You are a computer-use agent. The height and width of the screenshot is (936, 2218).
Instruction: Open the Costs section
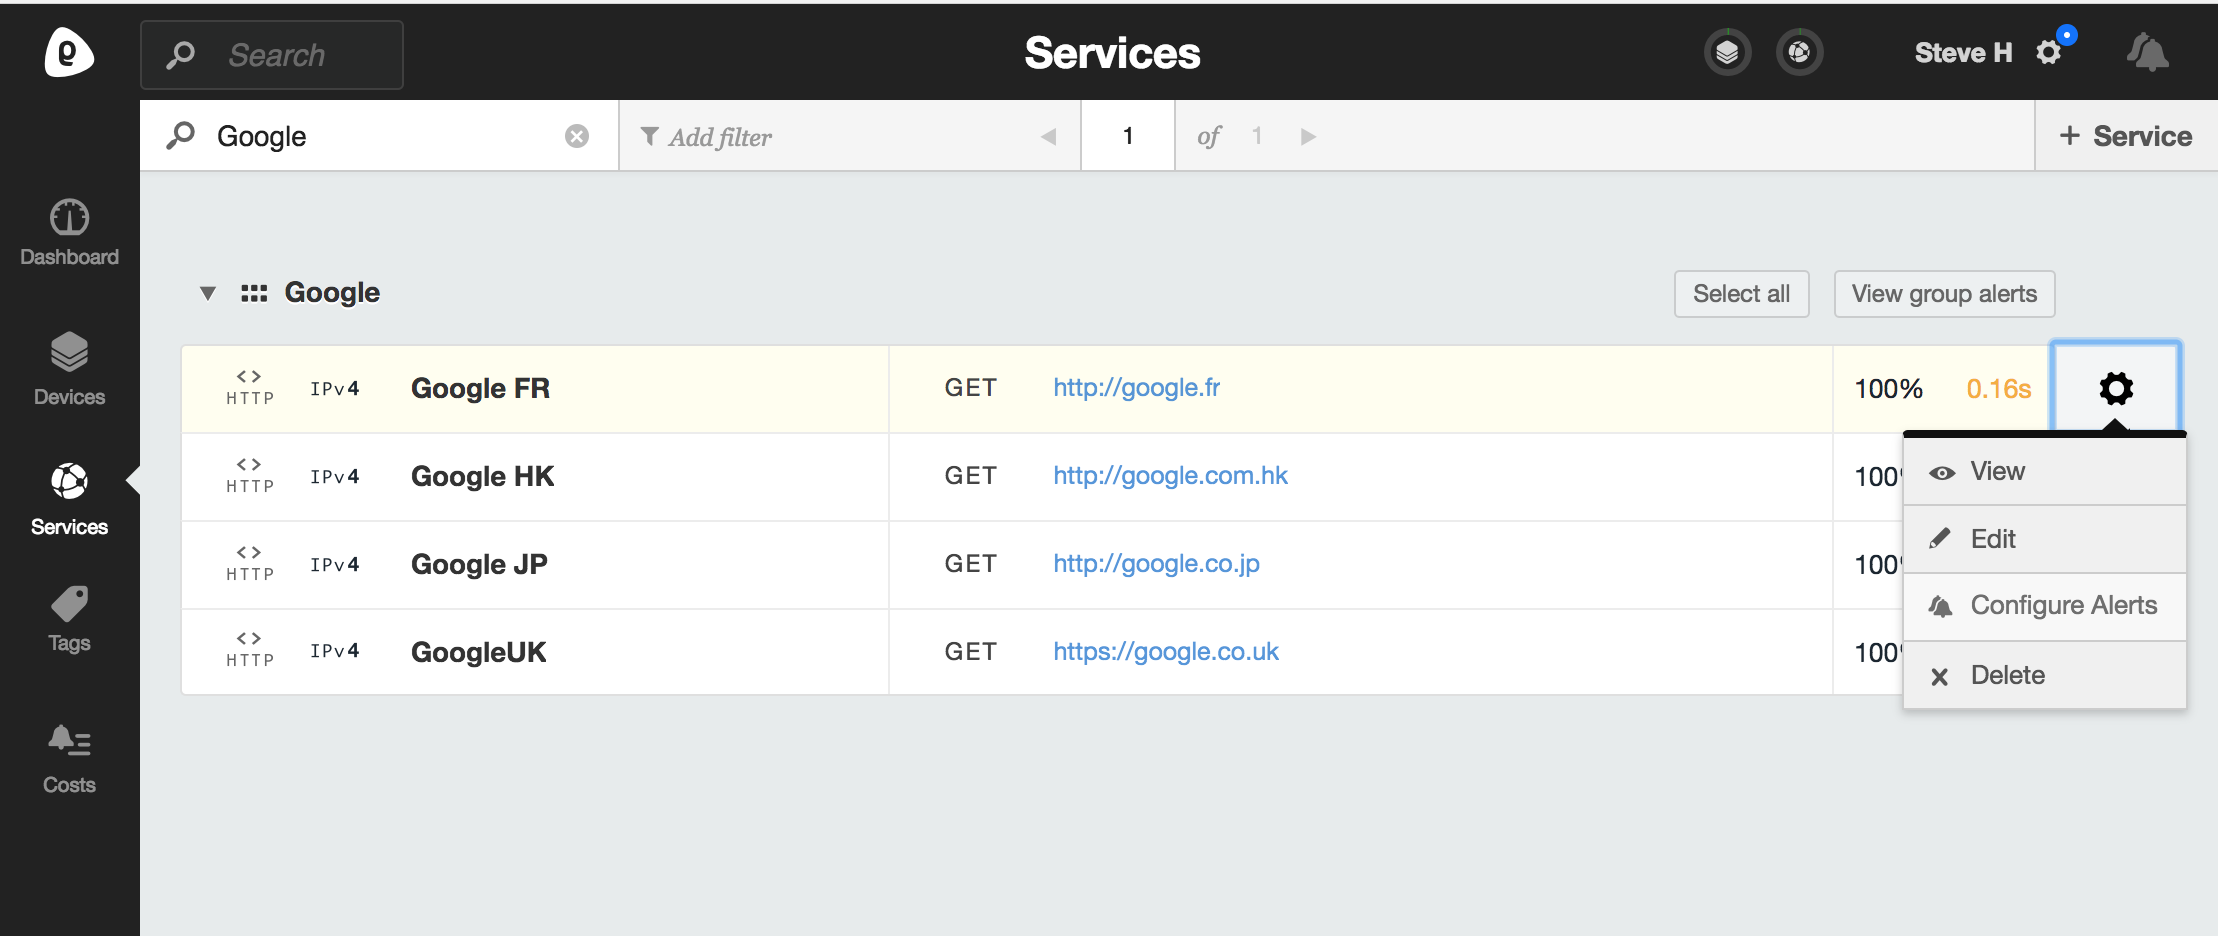tap(69, 758)
